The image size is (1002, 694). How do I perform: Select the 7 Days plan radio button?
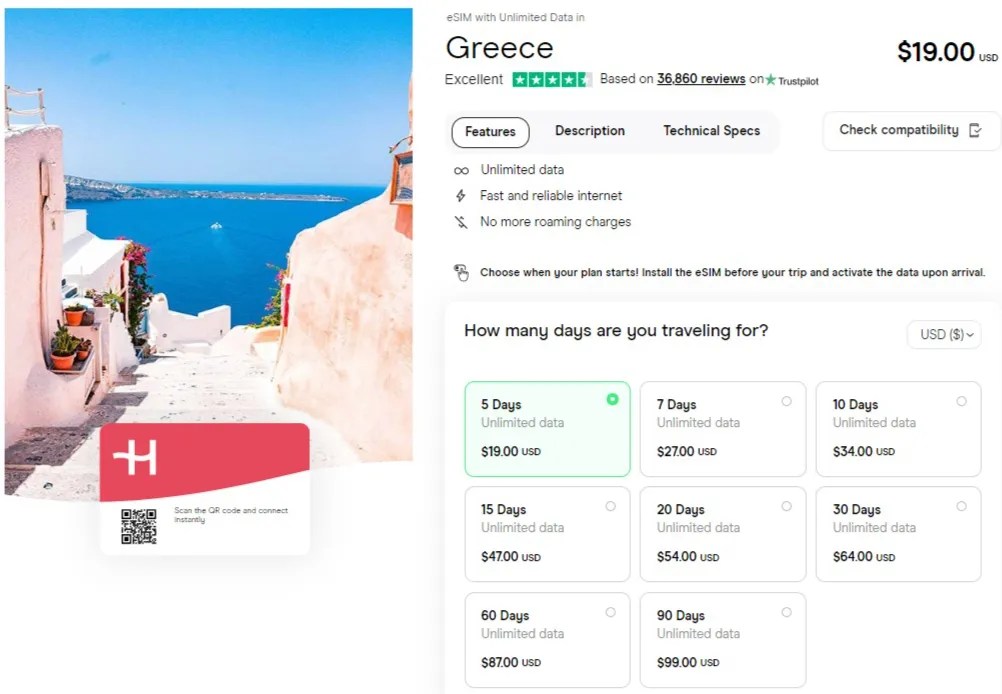click(787, 399)
